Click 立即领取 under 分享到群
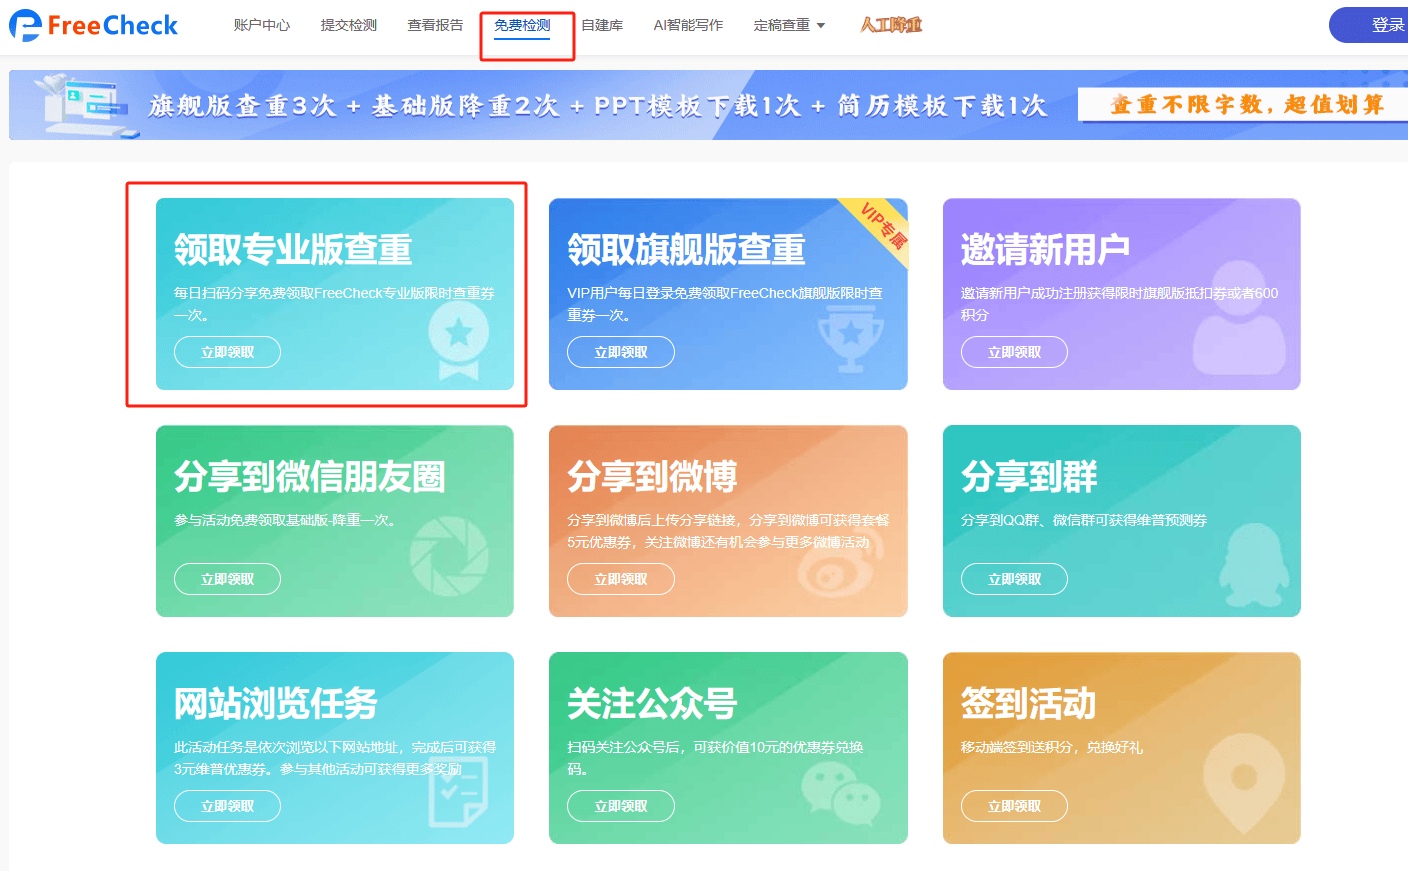 pyautogui.click(x=1014, y=579)
